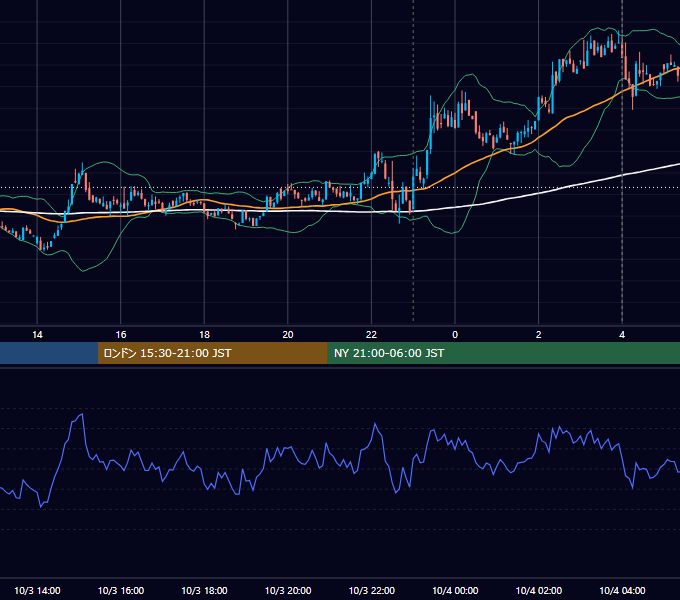Viewport: 680px width, 600px height.
Task: Click the 10/3 14:00 label on indicator axis
Action: 37,590
